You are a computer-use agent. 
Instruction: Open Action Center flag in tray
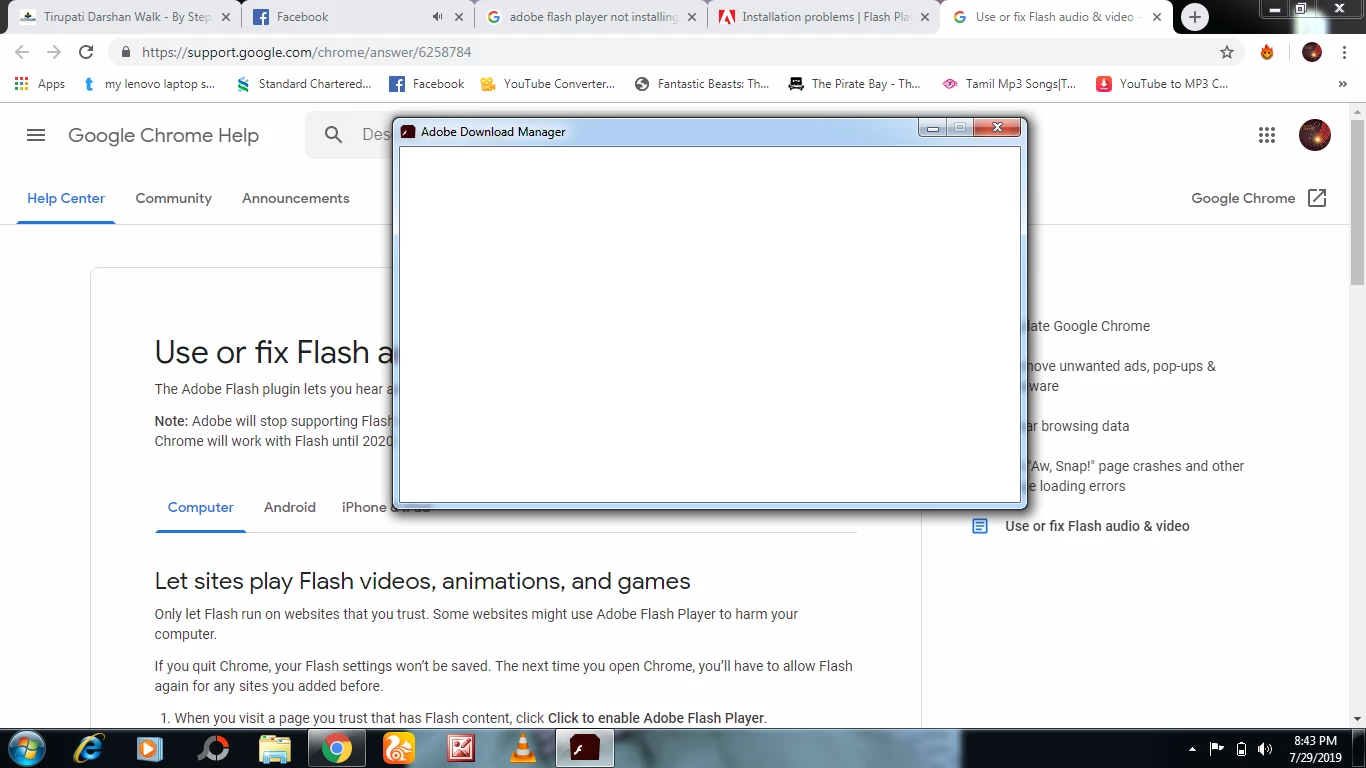click(1217, 749)
